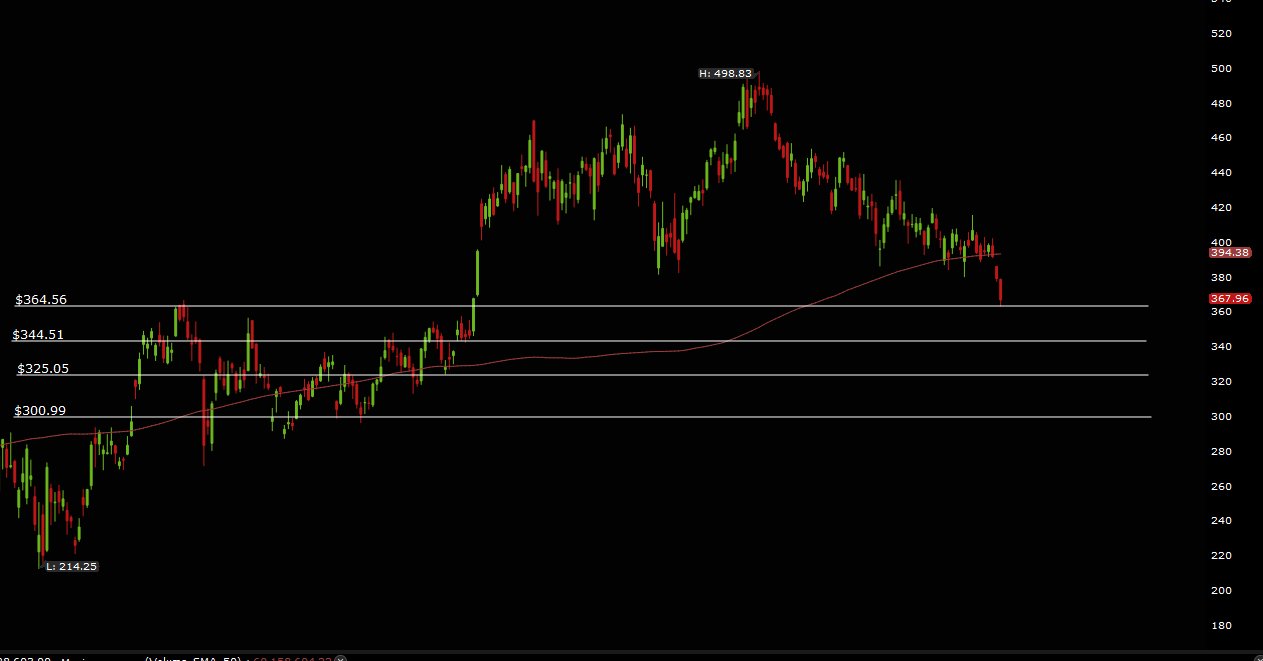Click the 500 price axis label

pos(1221,68)
